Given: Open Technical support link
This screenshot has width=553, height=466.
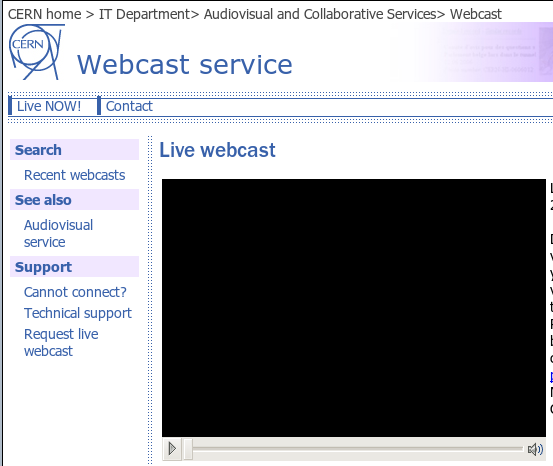Looking at the screenshot, I should point(78,313).
